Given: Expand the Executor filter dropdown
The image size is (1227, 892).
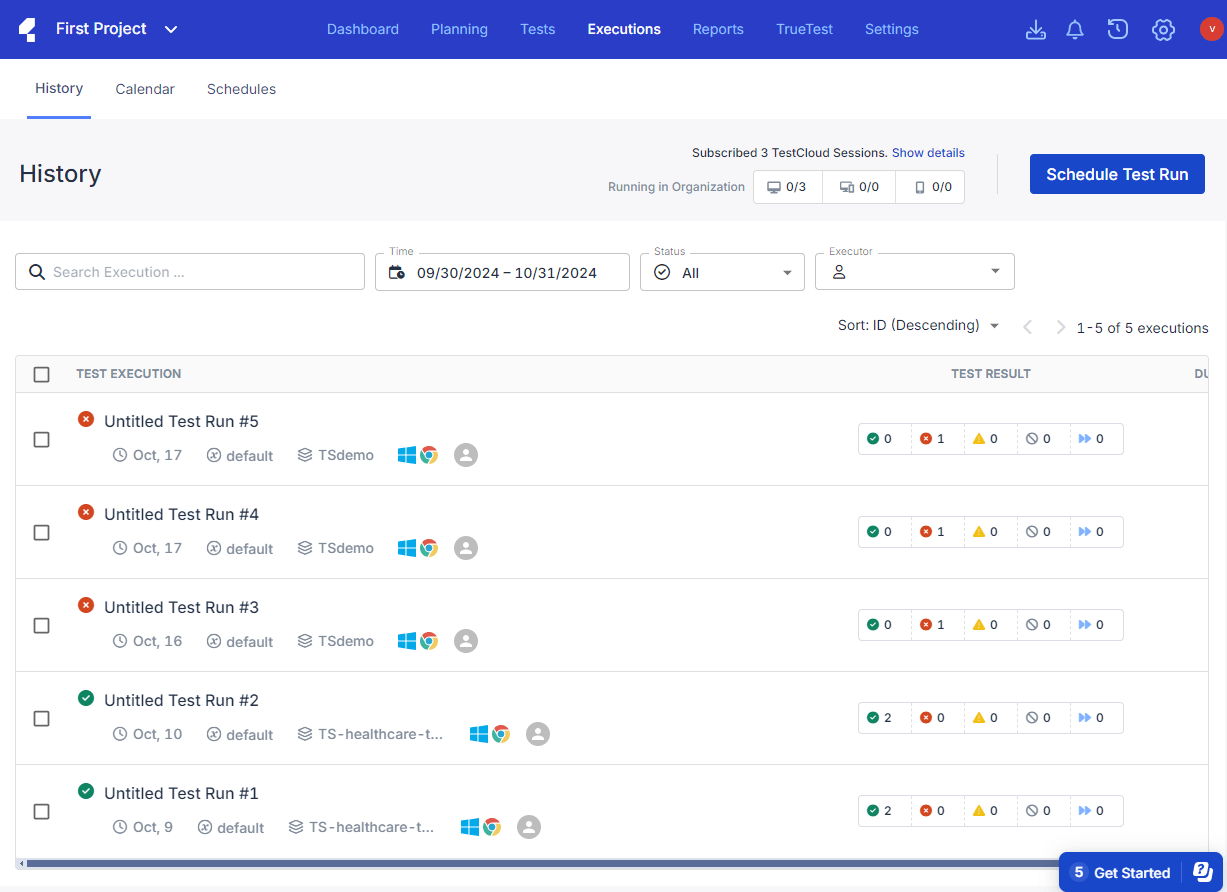Looking at the screenshot, I should click(x=914, y=272).
